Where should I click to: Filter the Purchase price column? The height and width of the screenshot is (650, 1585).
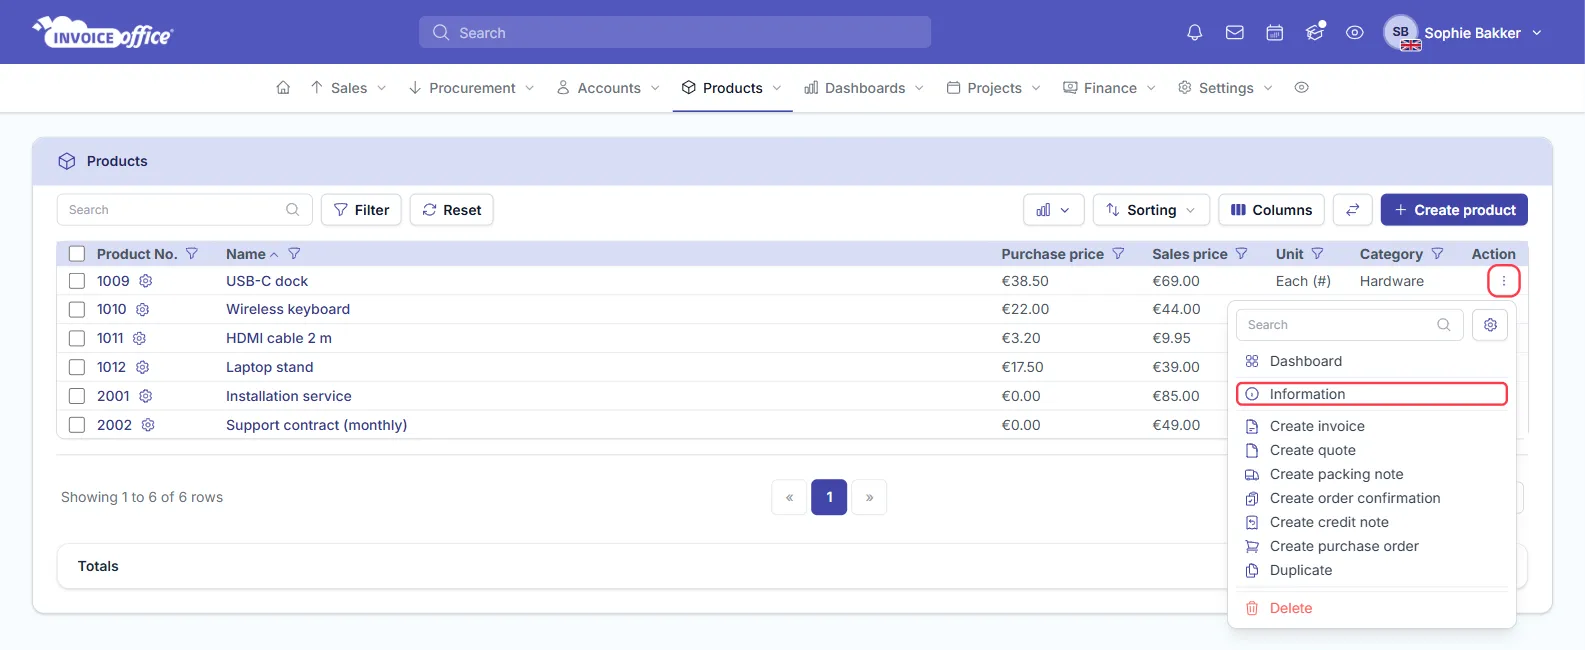tap(1118, 254)
